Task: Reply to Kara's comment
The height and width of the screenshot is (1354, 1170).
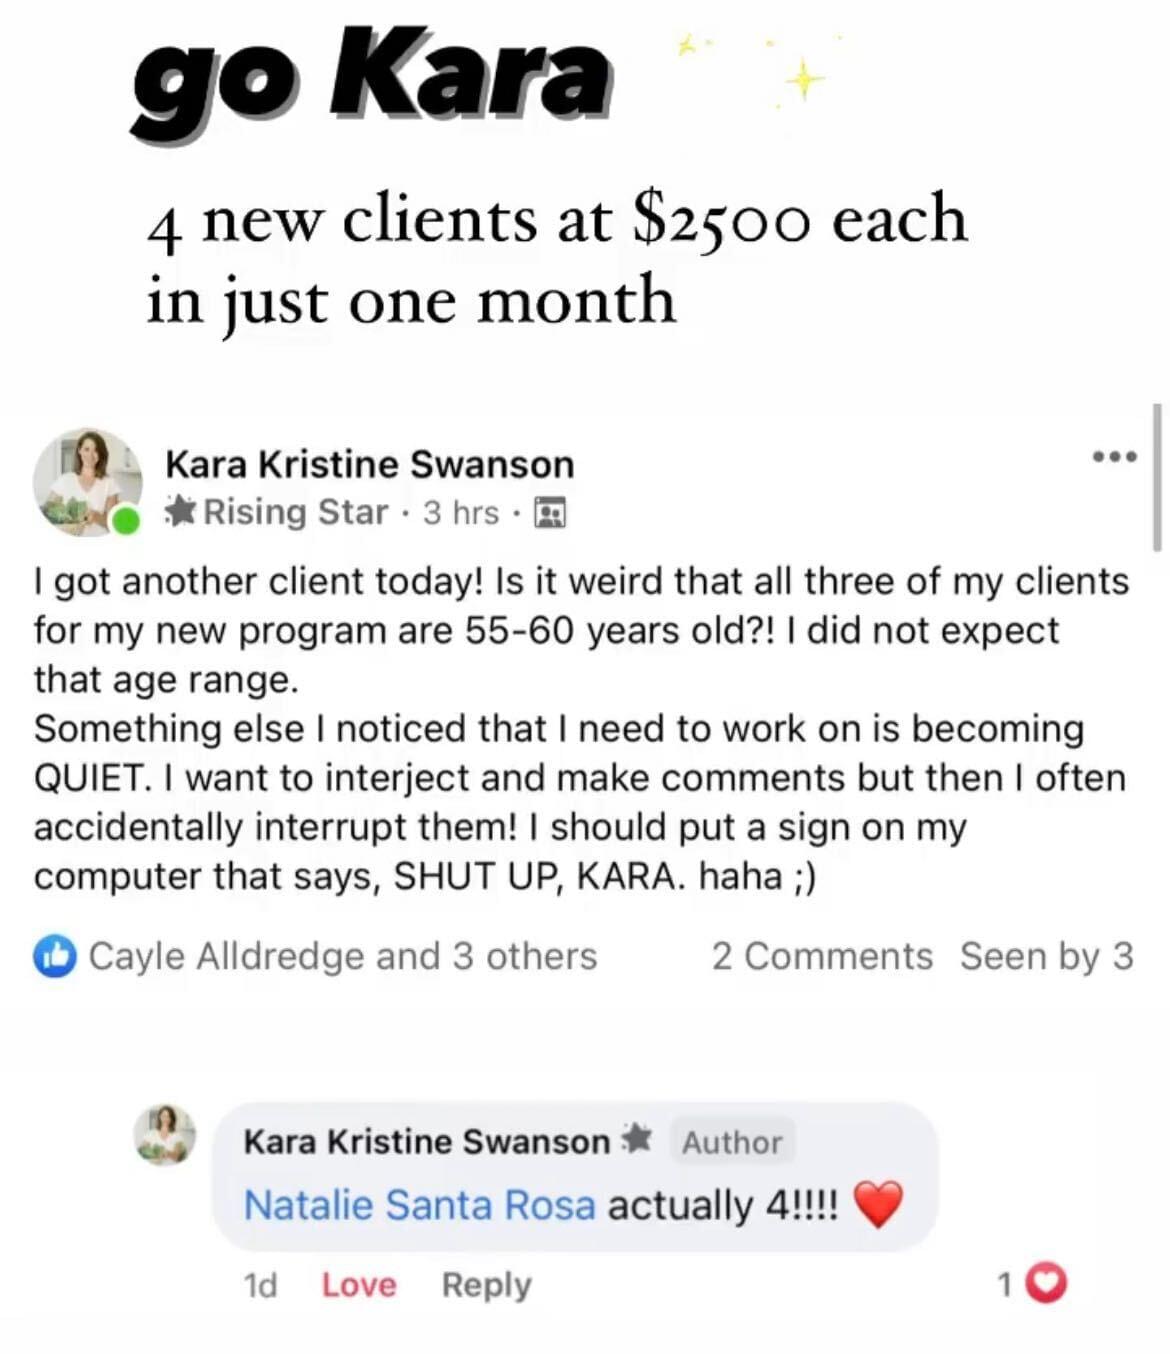Action: [486, 1285]
